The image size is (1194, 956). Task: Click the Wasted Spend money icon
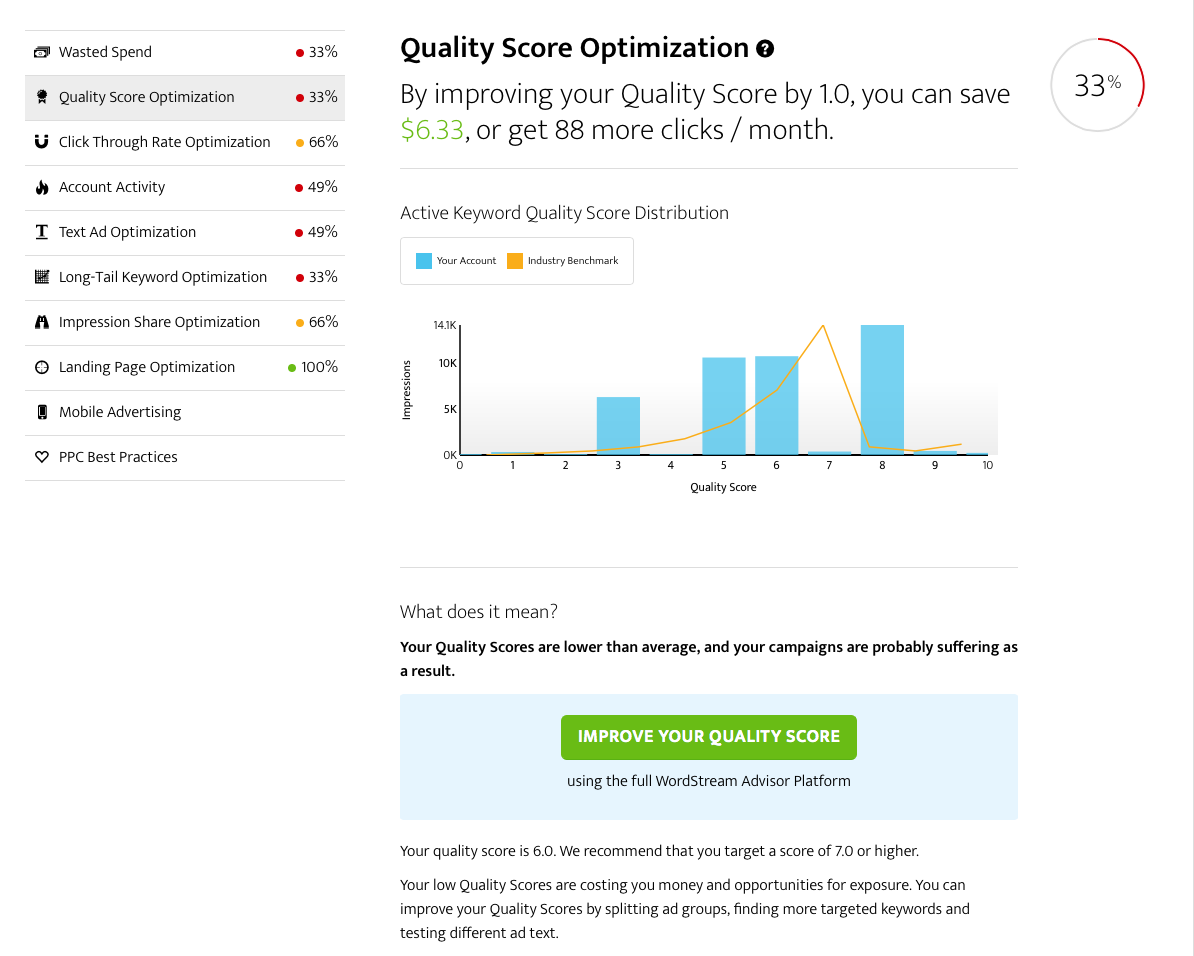[x=42, y=52]
